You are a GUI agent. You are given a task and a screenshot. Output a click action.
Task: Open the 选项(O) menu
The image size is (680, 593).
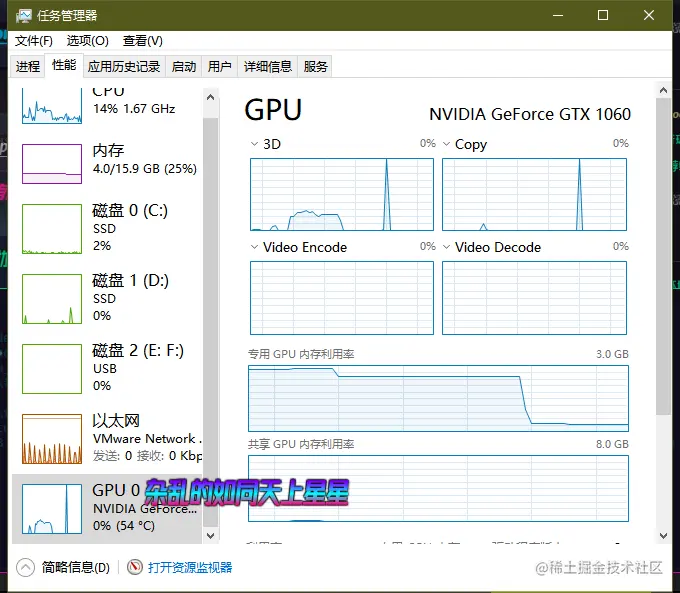tap(87, 41)
